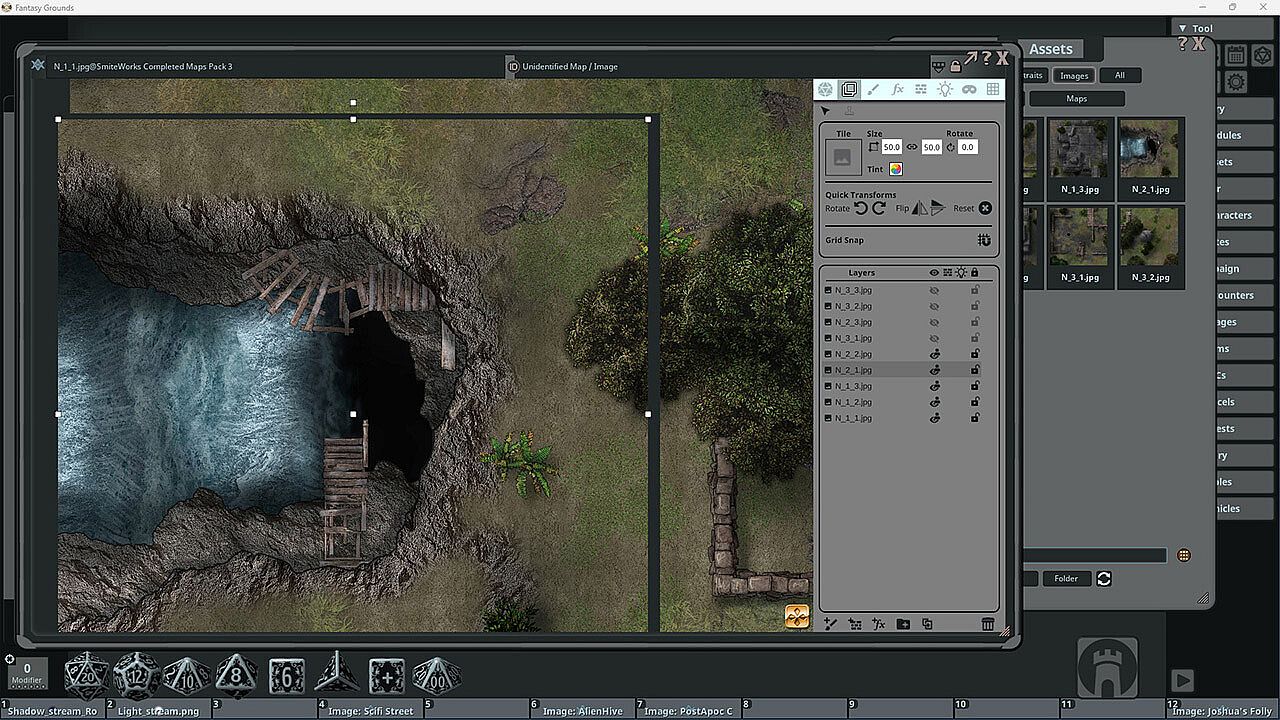Open the lighting bulb tab
1280x720 pixels.
pyautogui.click(x=945, y=90)
